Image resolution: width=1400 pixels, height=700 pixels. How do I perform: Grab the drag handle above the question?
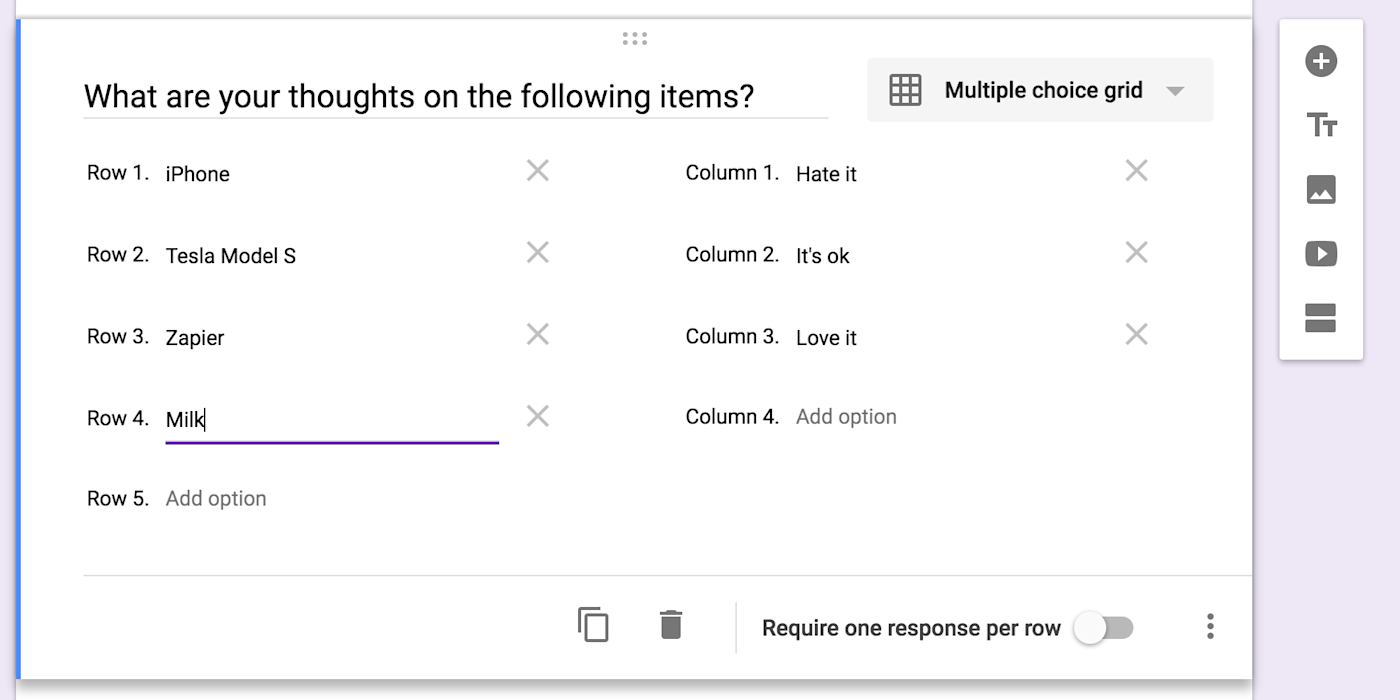635,39
